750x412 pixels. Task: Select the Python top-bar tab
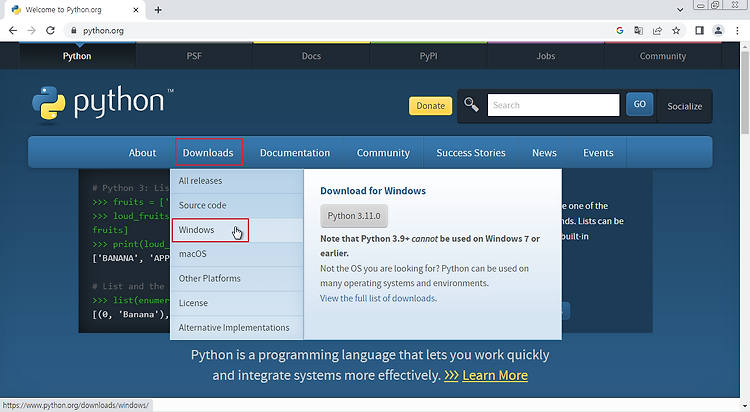(x=77, y=56)
